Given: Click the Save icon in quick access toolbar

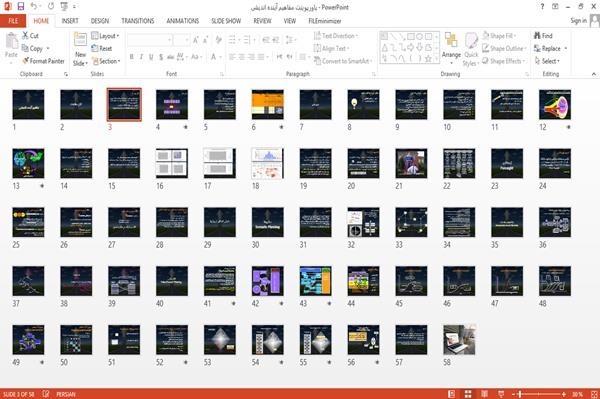Looking at the screenshot, I should (x=20, y=6).
